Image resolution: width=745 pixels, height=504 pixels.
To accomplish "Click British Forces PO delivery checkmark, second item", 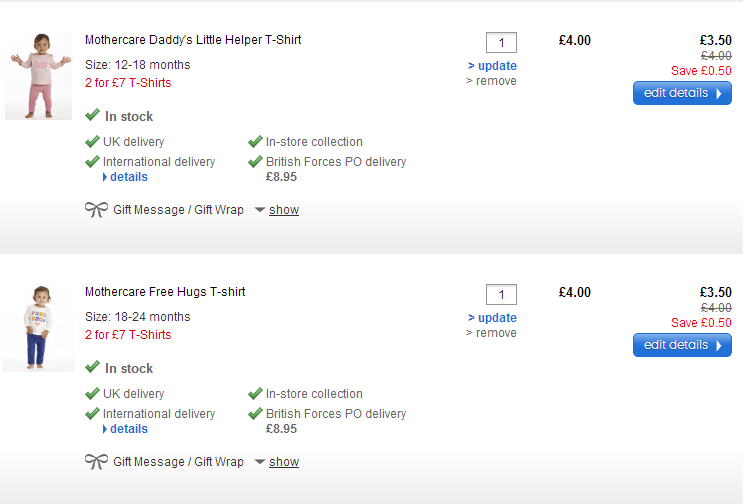I will tap(256, 414).
